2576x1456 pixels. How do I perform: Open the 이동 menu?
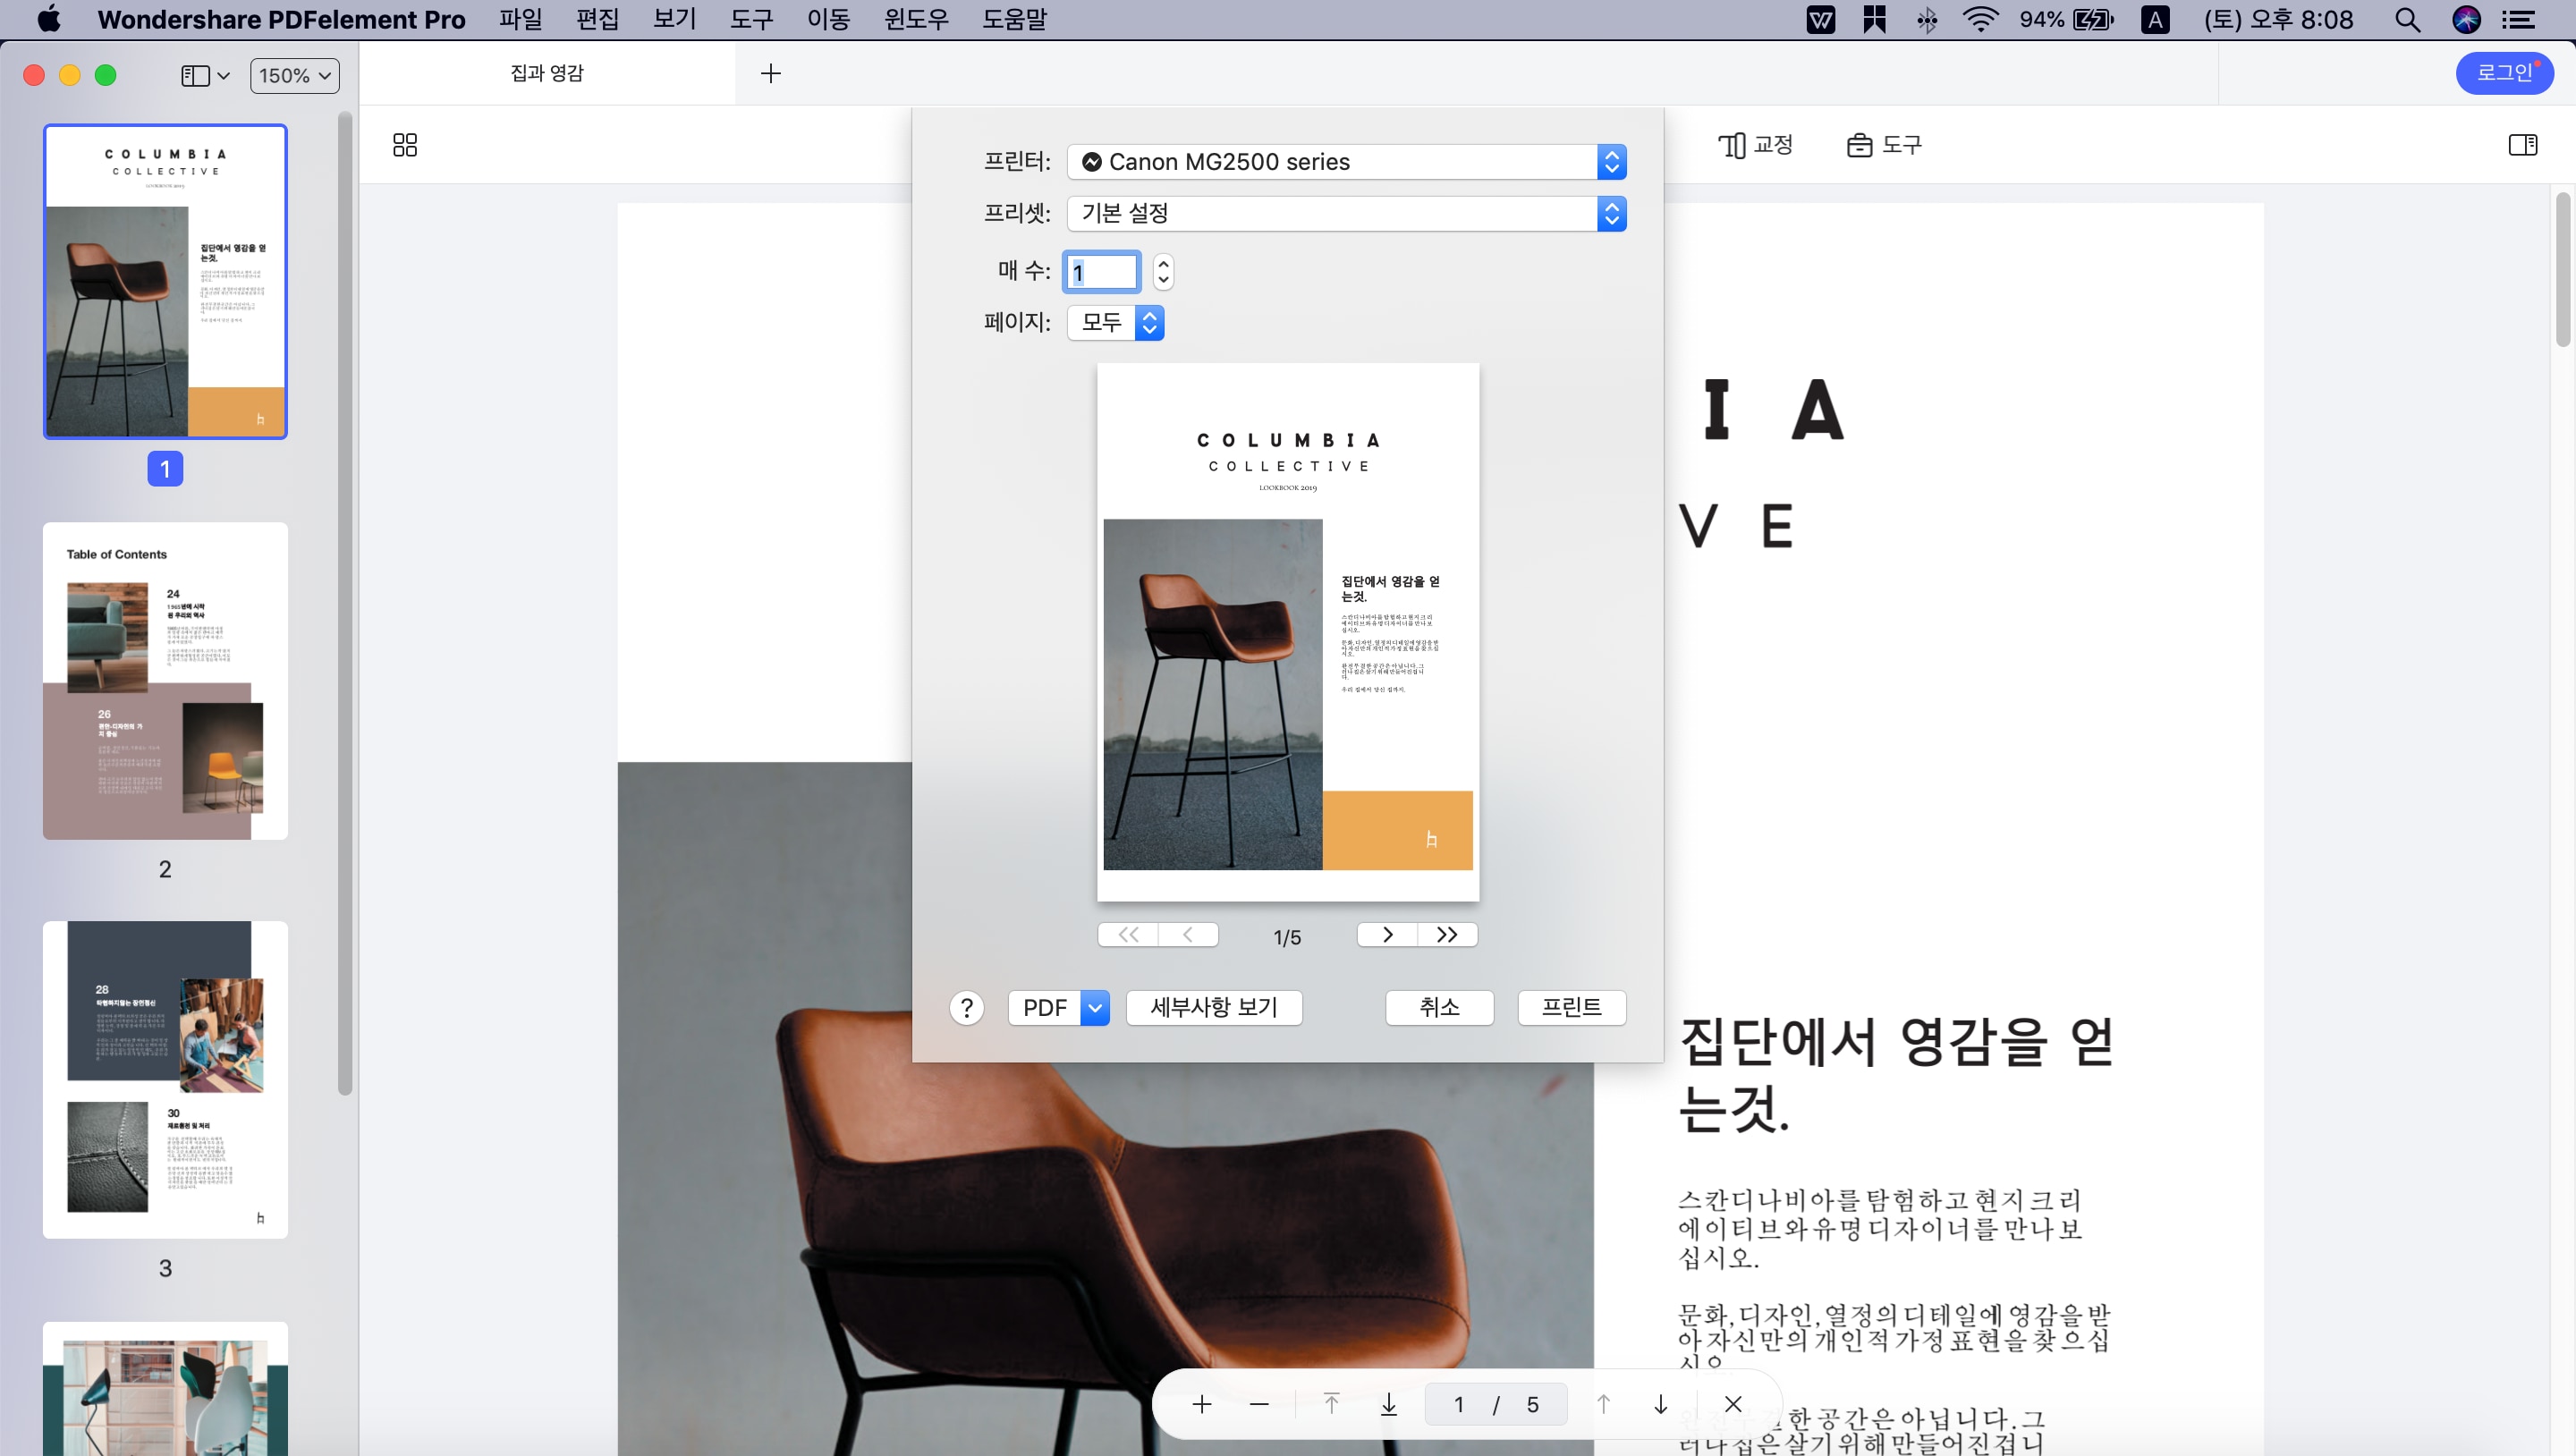pos(828,19)
